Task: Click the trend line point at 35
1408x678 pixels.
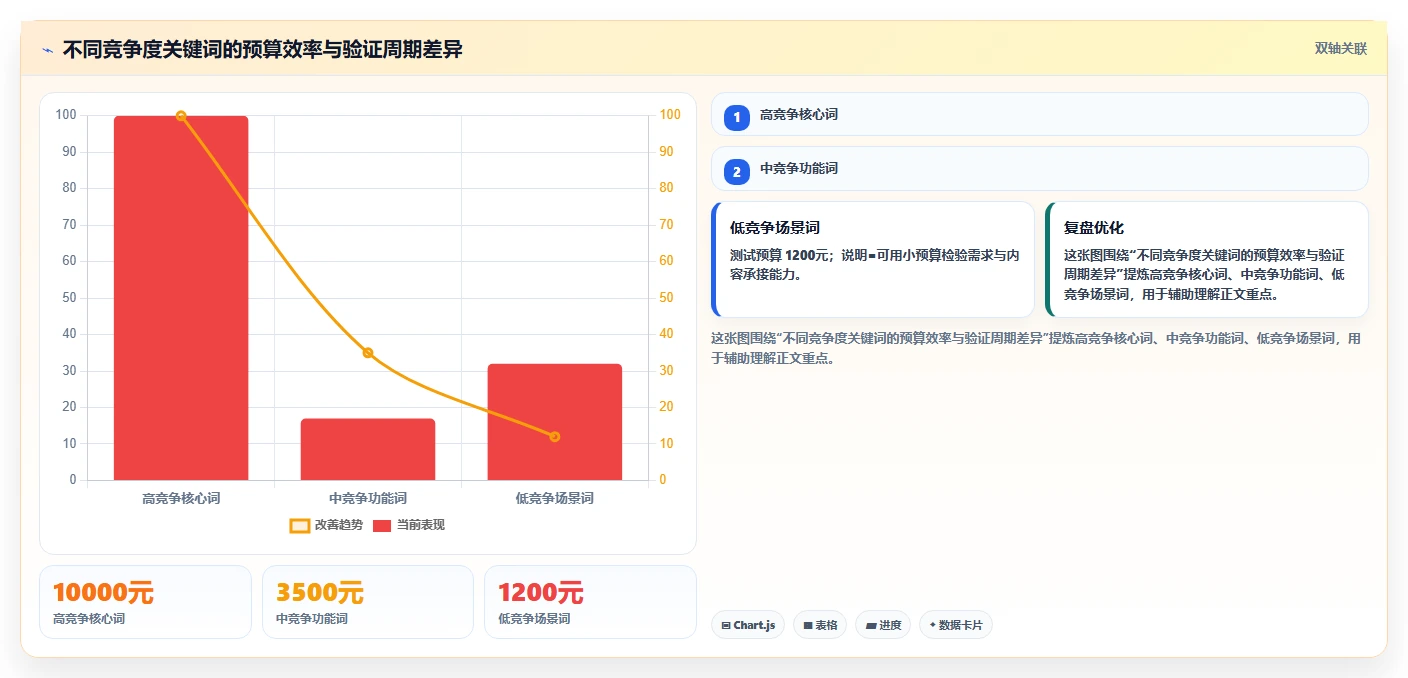Action: 368,353
